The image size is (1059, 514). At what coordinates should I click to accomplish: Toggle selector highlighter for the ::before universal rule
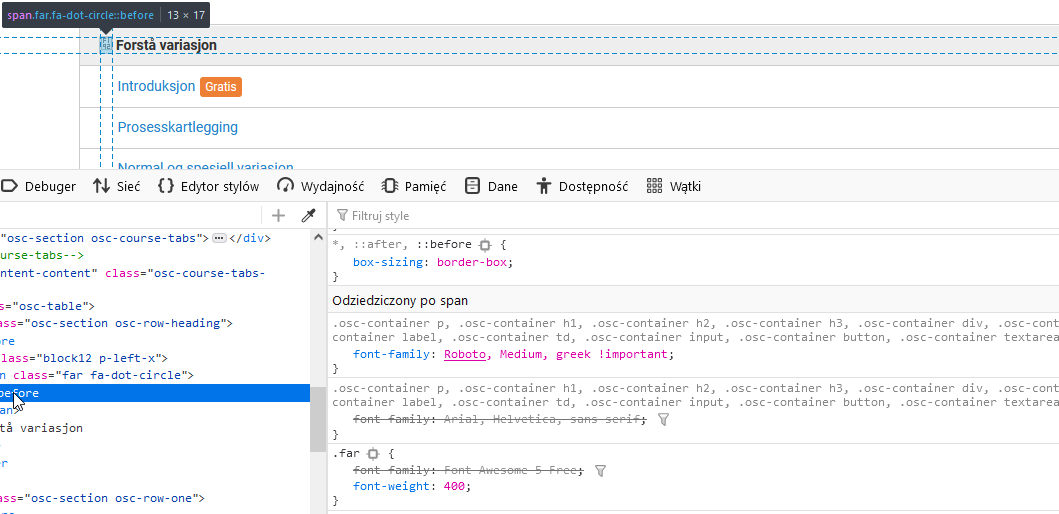tap(485, 244)
